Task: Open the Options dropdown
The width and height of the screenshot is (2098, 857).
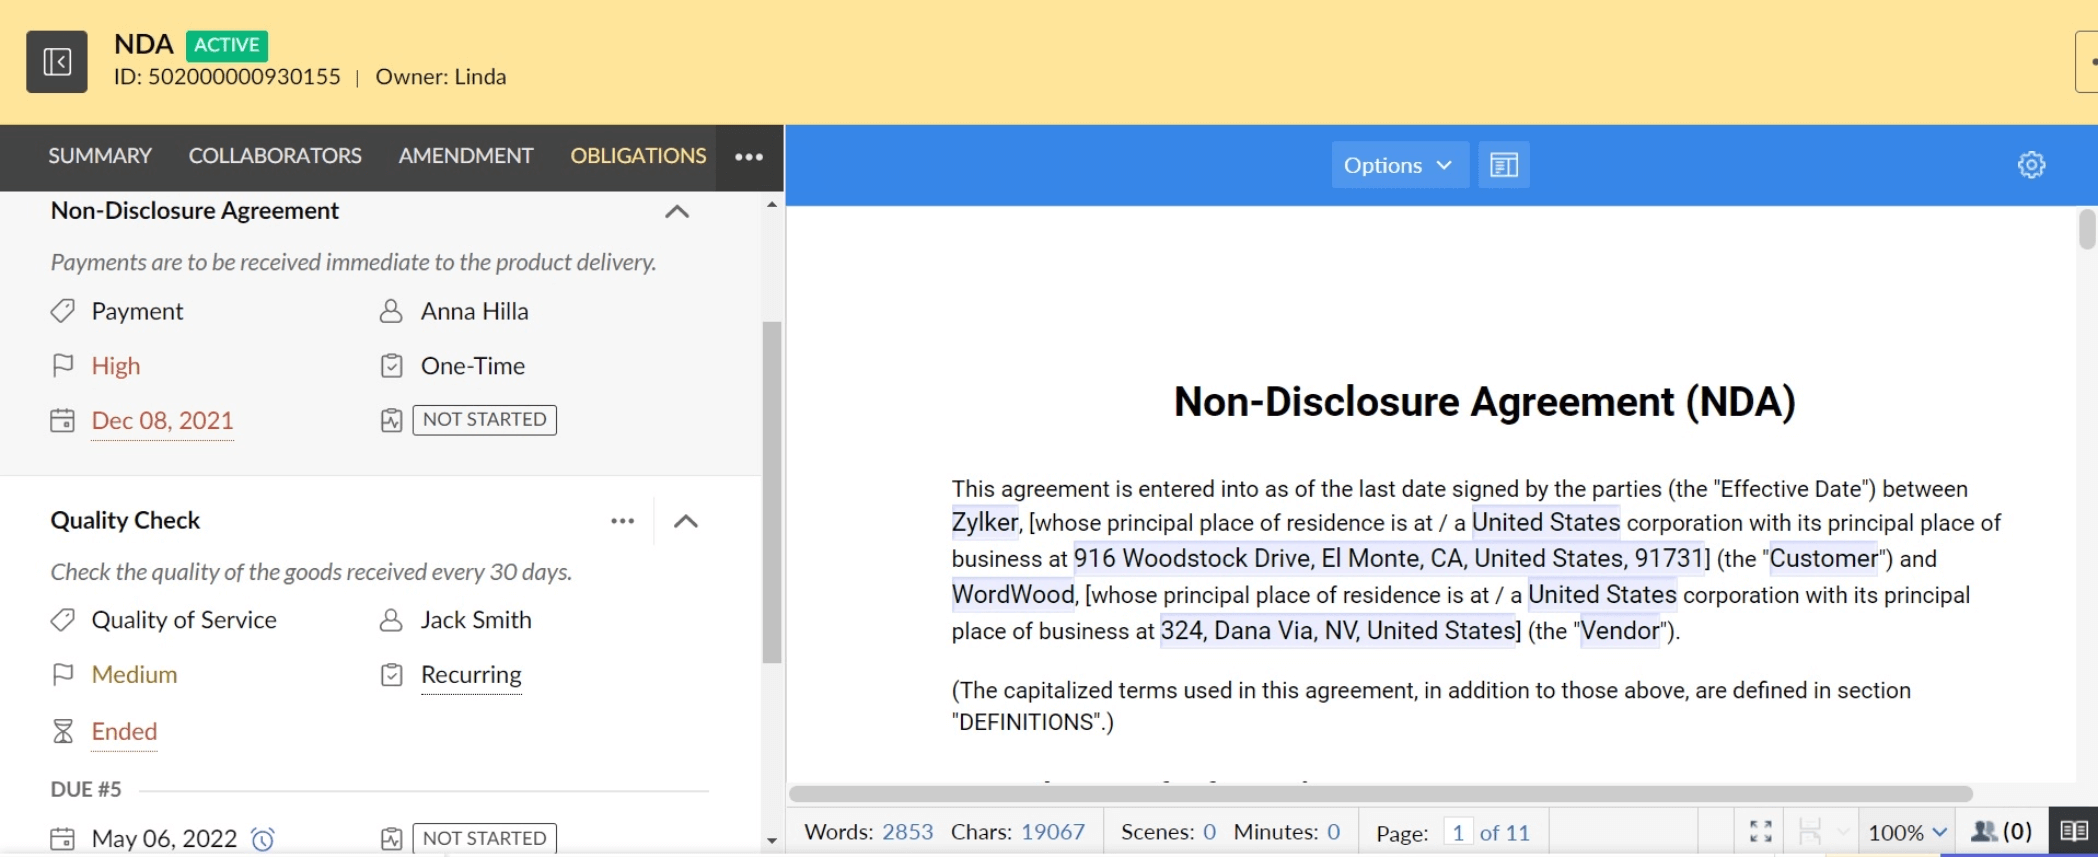Action: click(1398, 165)
